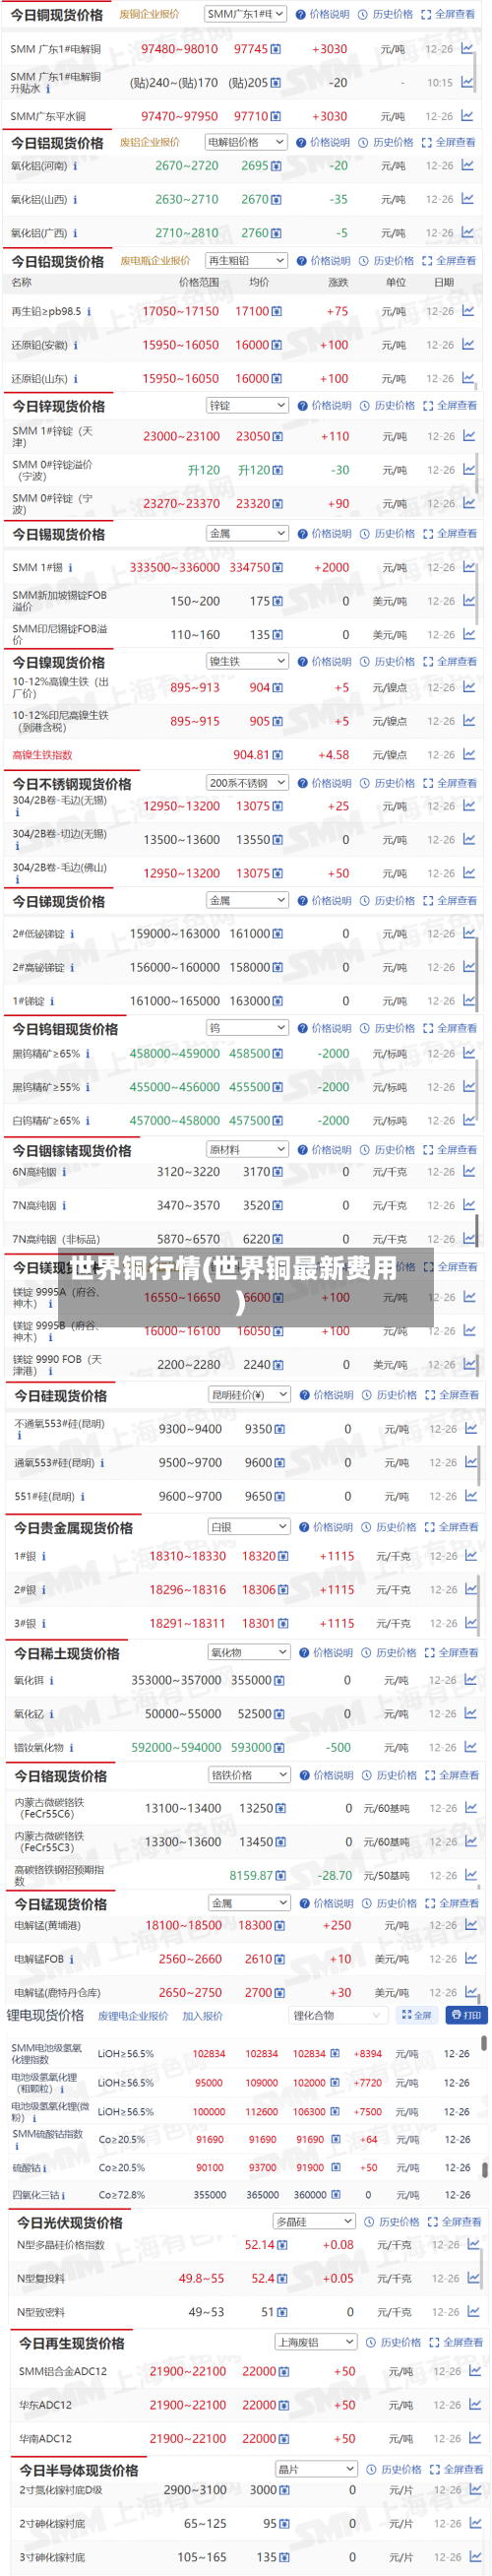Open the 废铝企业报价 link
Viewport: 492px width, 2576px height.
pyautogui.click(x=150, y=142)
